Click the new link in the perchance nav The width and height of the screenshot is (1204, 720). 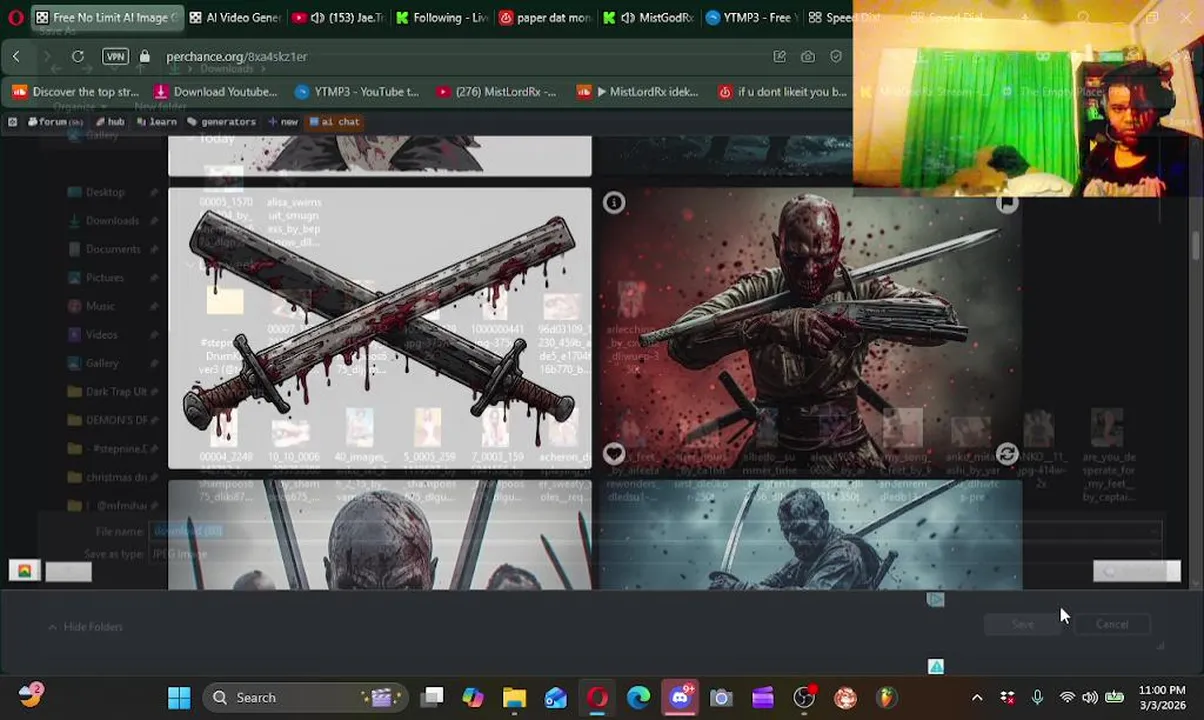pos(283,122)
